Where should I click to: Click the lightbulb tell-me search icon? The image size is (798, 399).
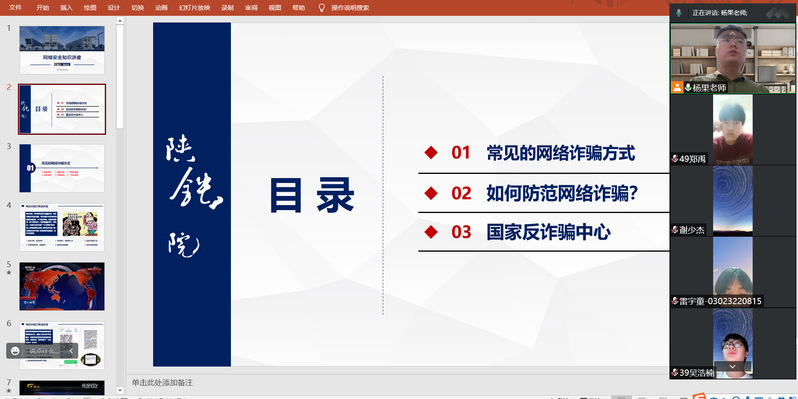322,8
